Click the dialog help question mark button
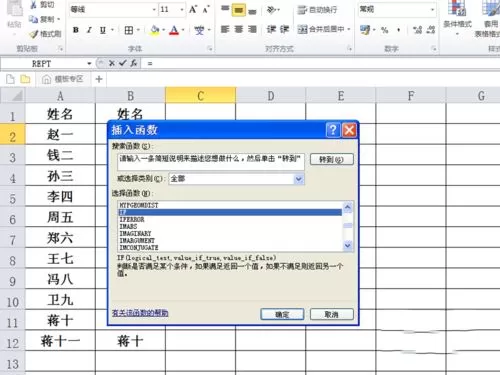This screenshot has height=375, width=500. [333, 130]
